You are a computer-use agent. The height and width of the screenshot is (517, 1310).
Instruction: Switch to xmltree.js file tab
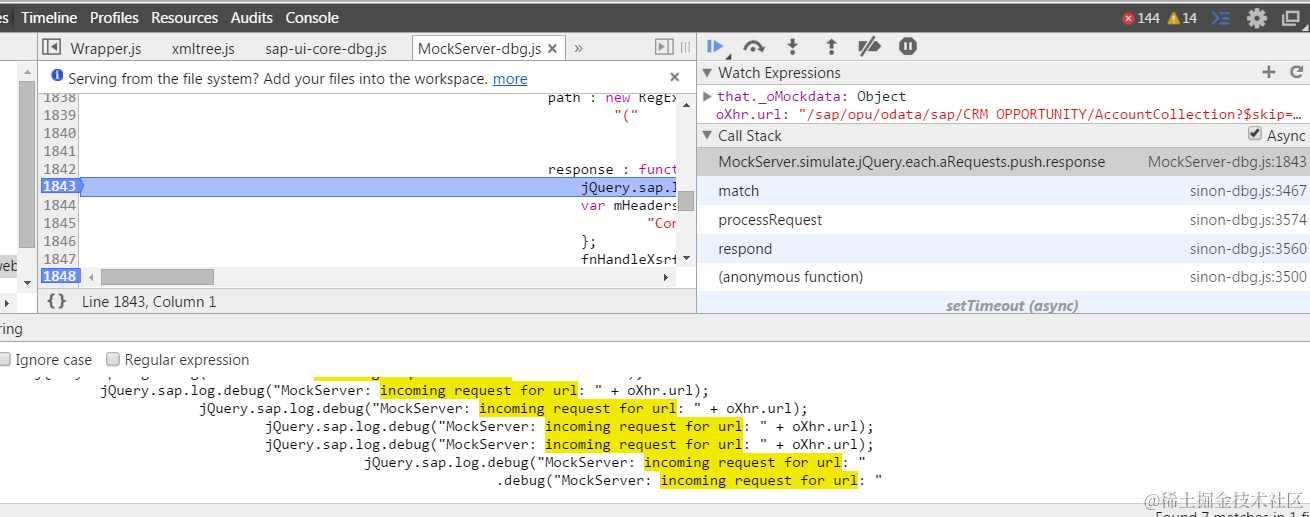(x=203, y=48)
